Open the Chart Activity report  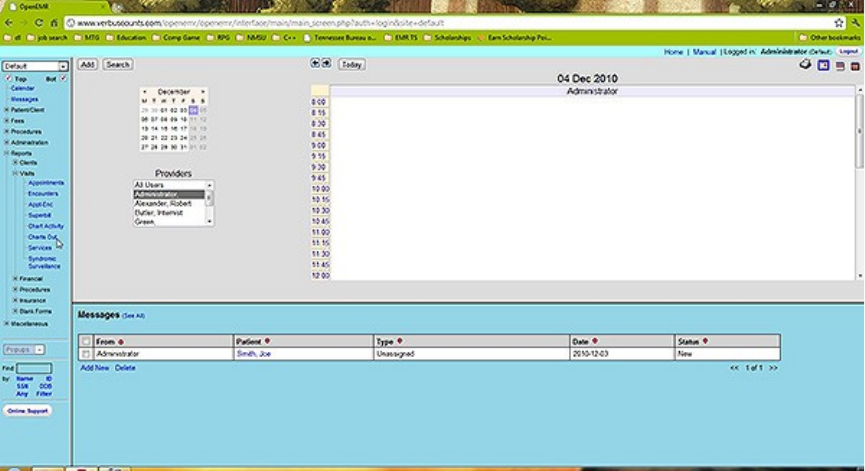(46, 226)
